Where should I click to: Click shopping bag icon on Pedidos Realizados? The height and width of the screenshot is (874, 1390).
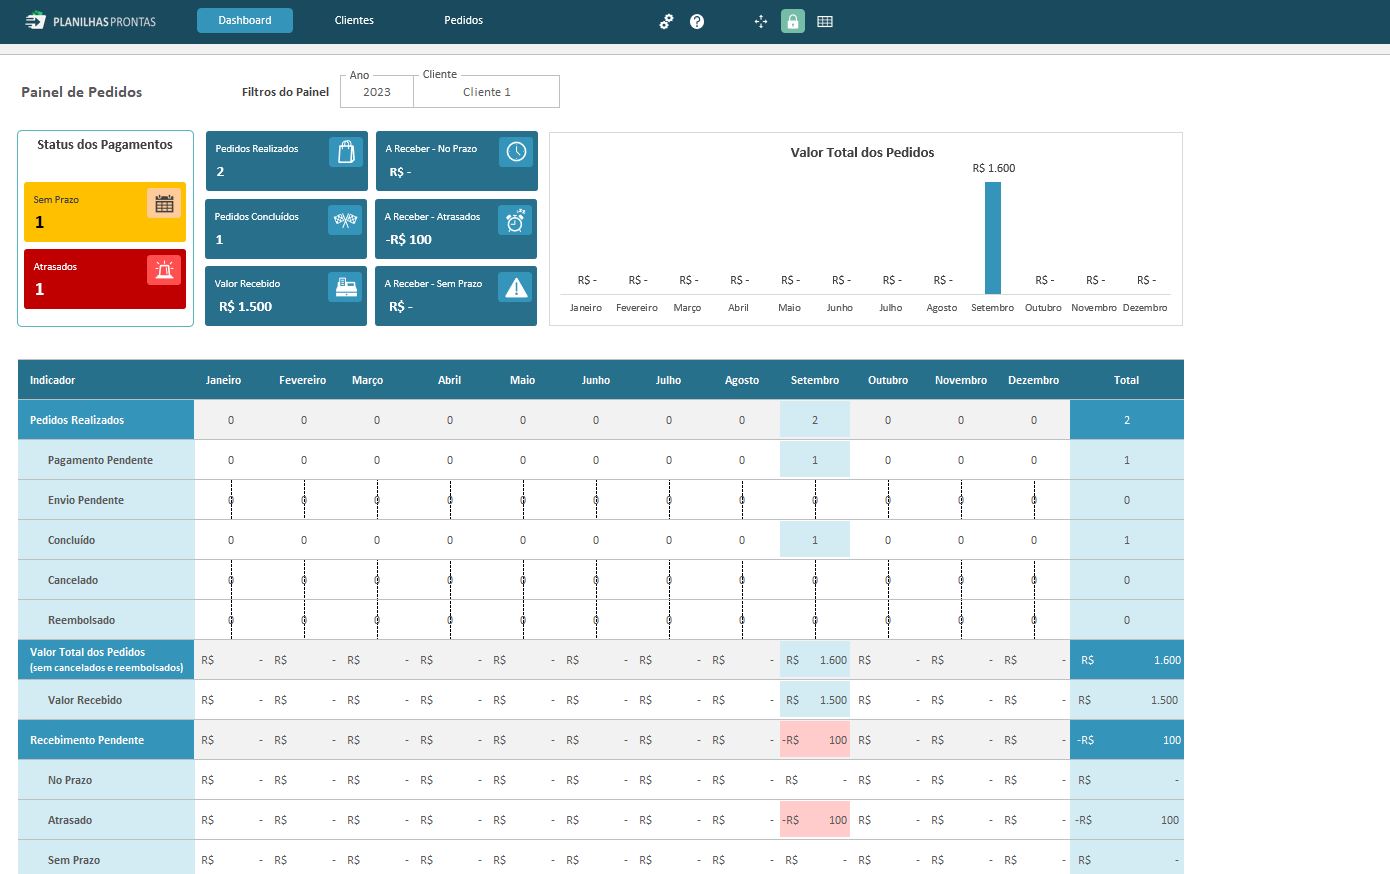tap(346, 152)
